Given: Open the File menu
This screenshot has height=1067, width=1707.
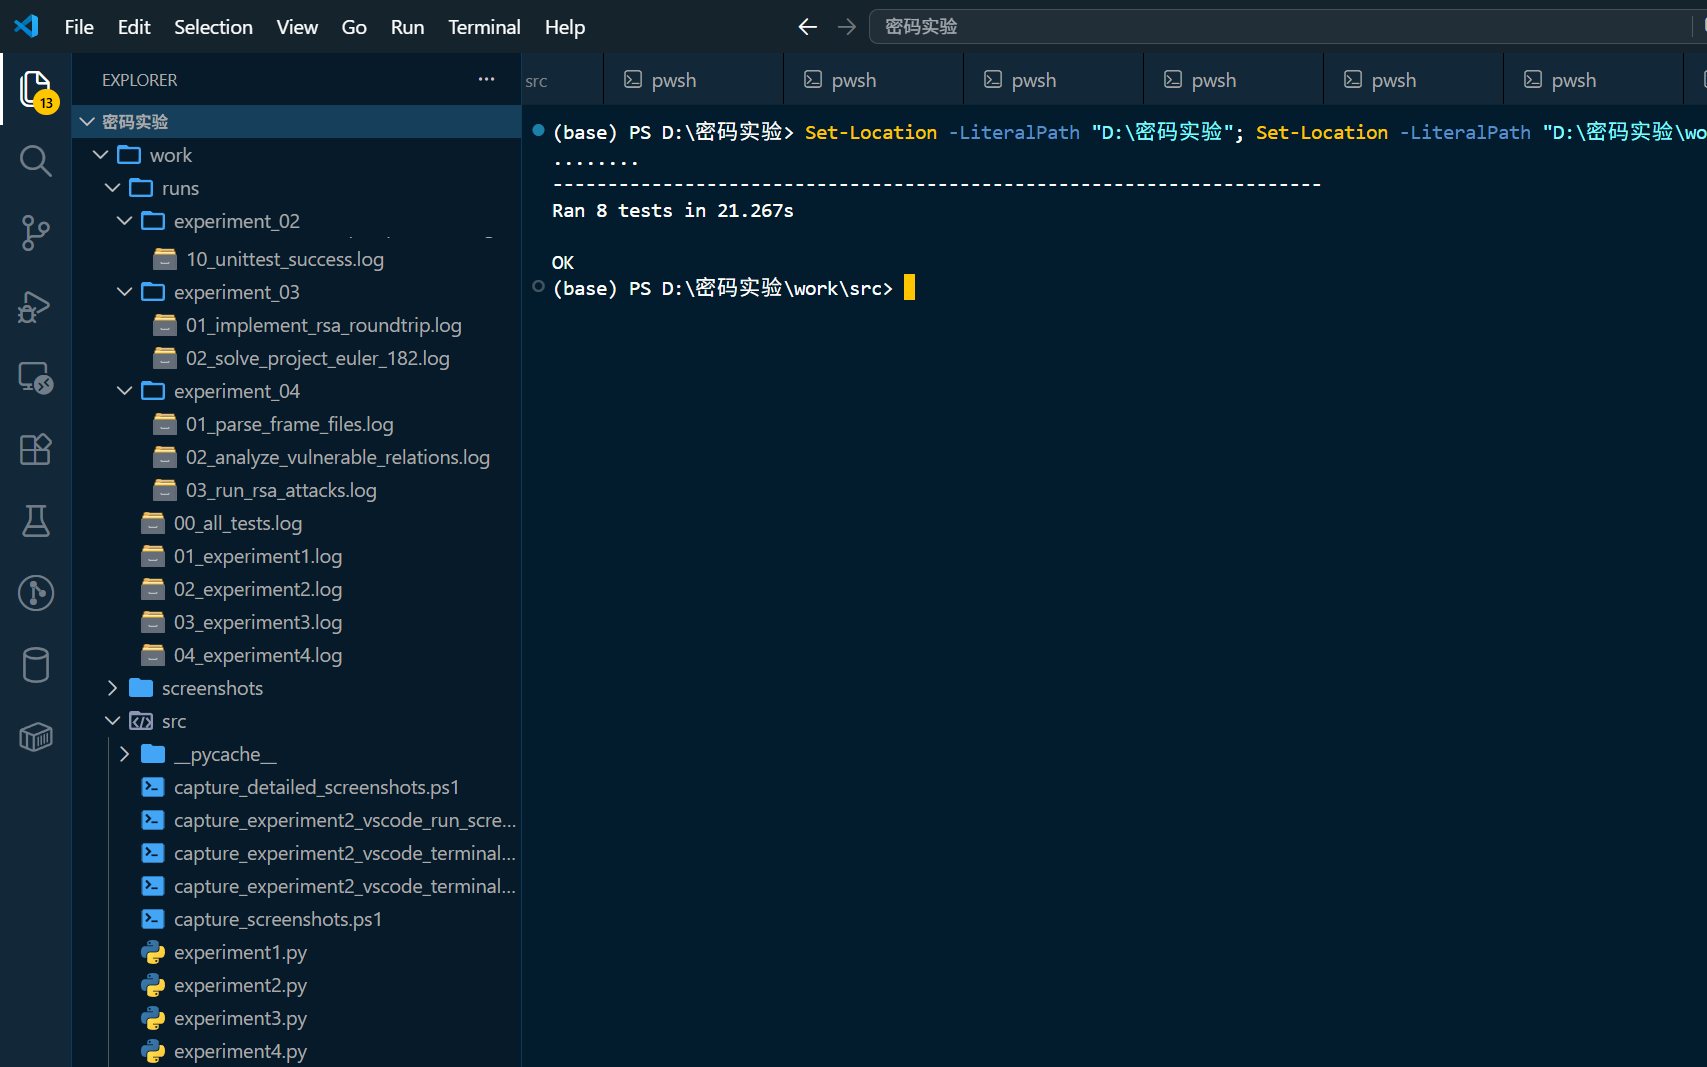Looking at the screenshot, I should (x=79, y=27).
